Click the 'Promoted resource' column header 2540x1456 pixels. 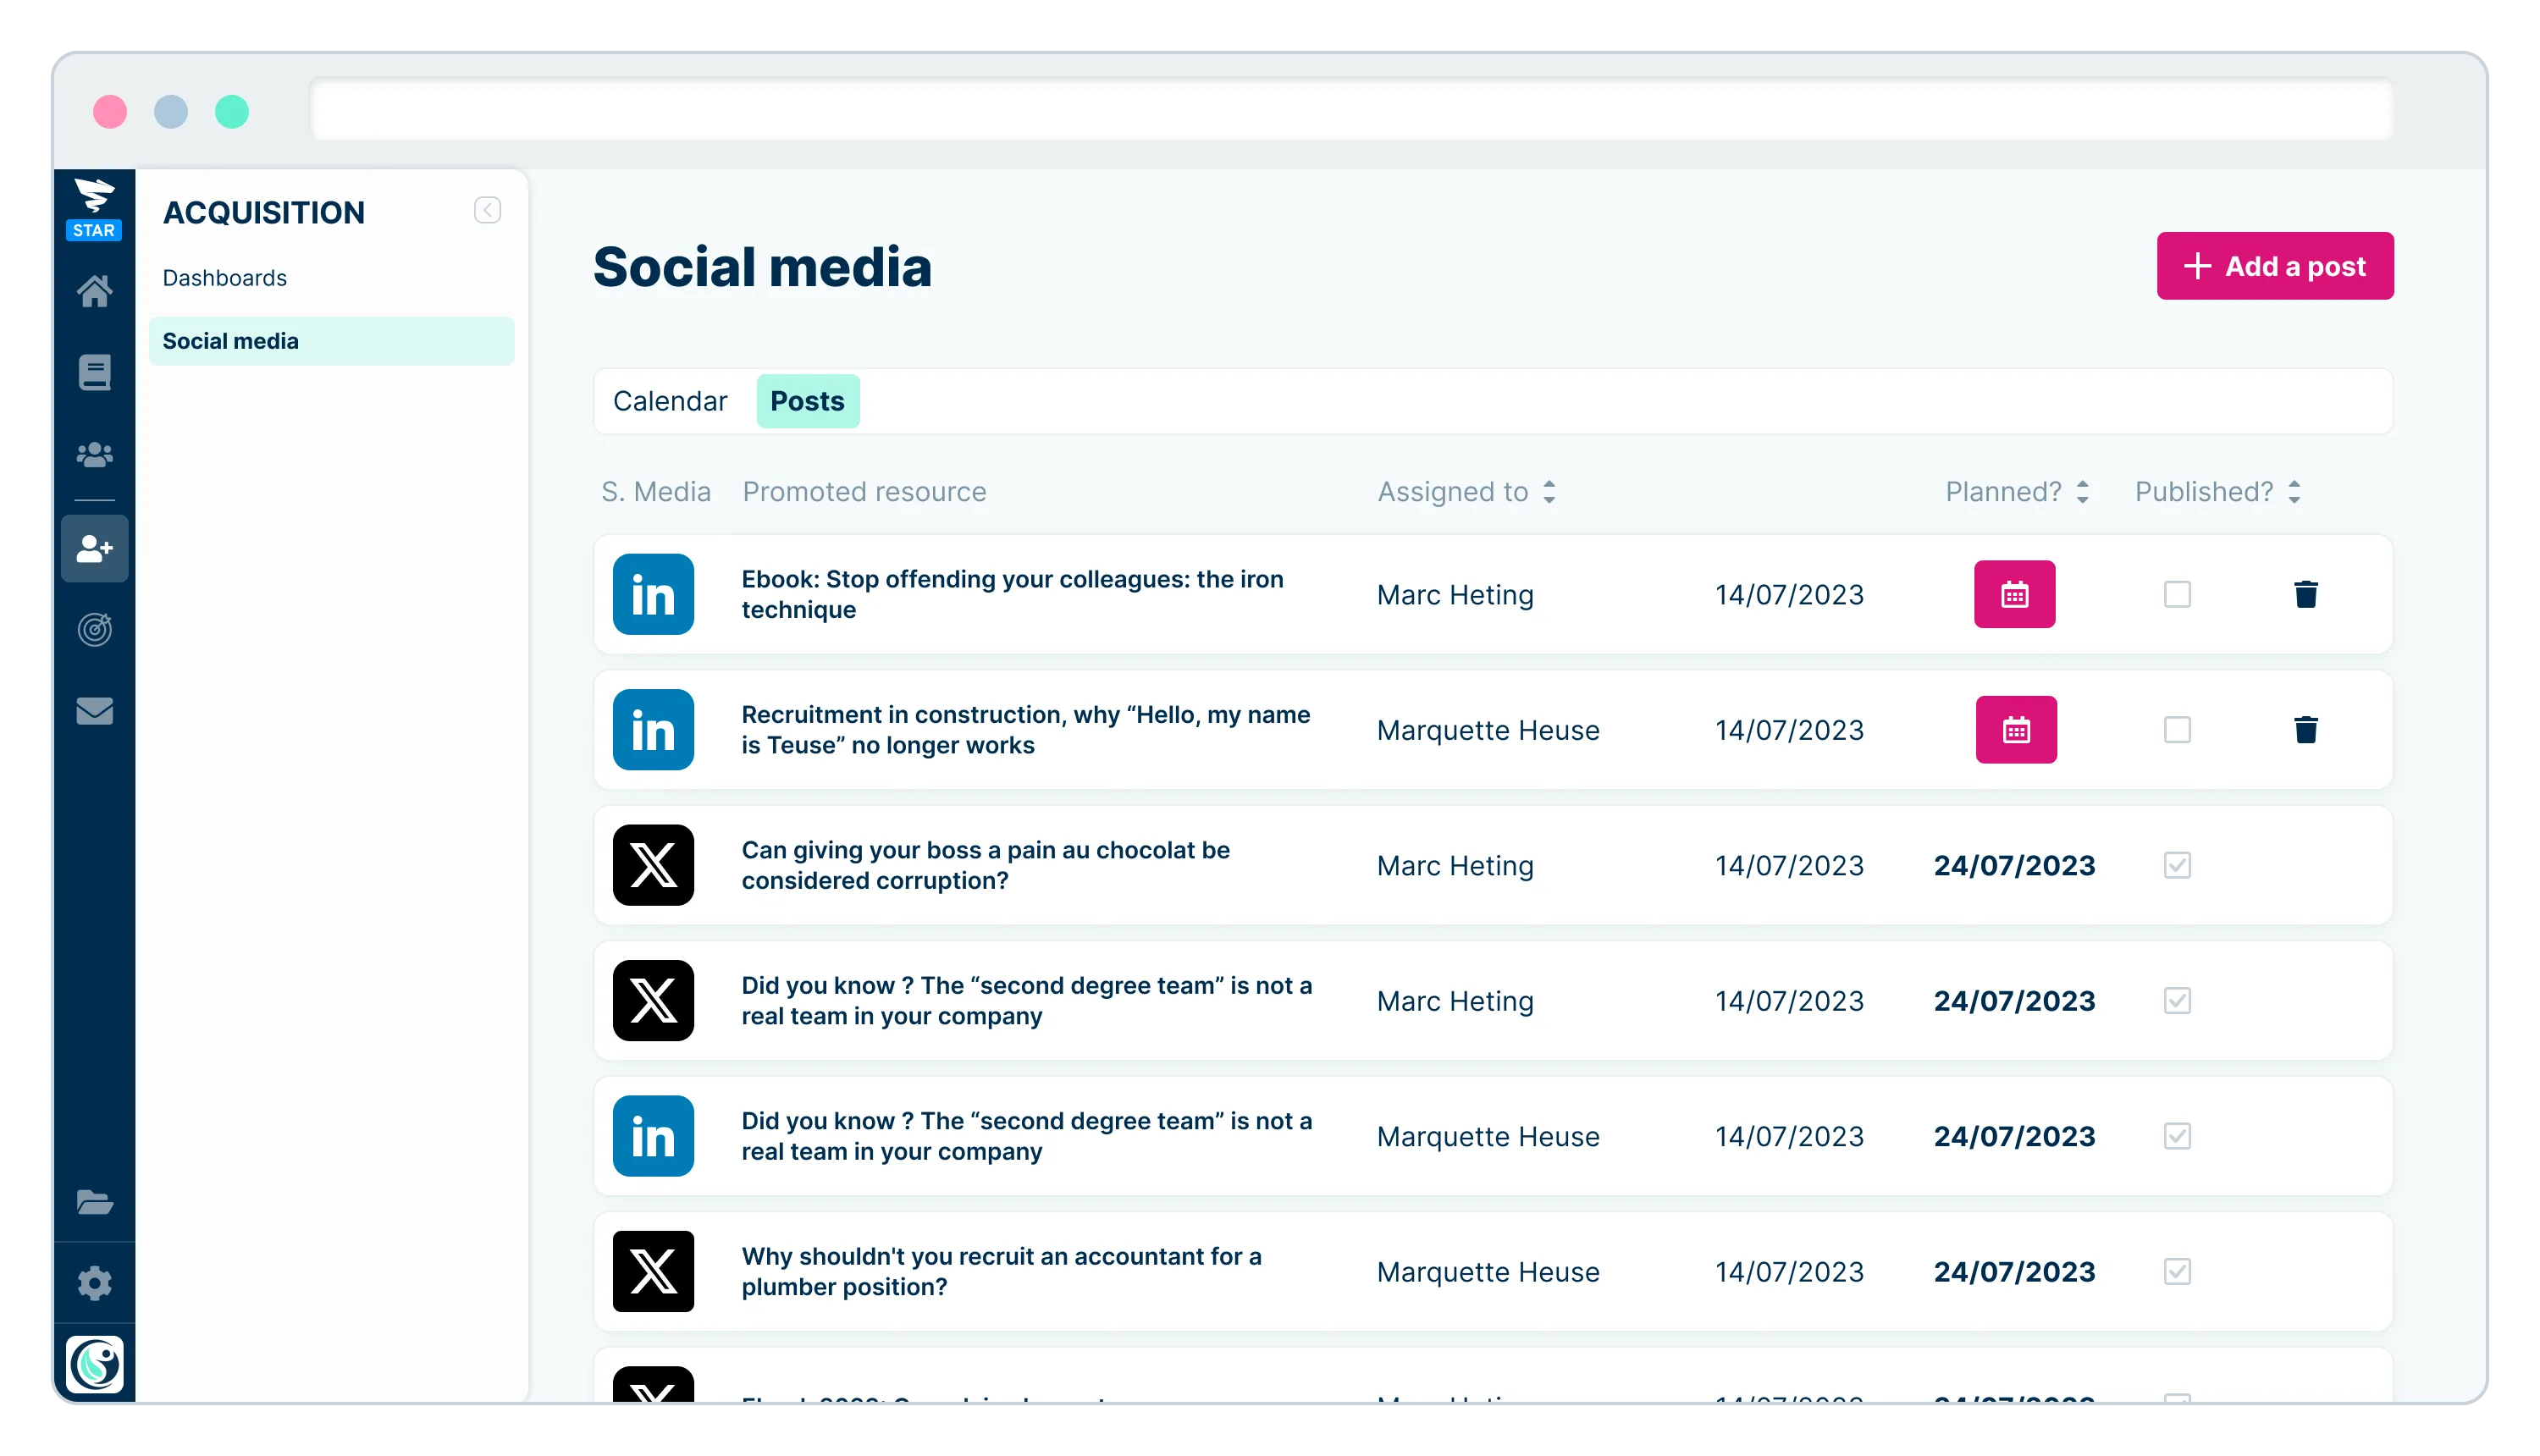click(864, 491)
